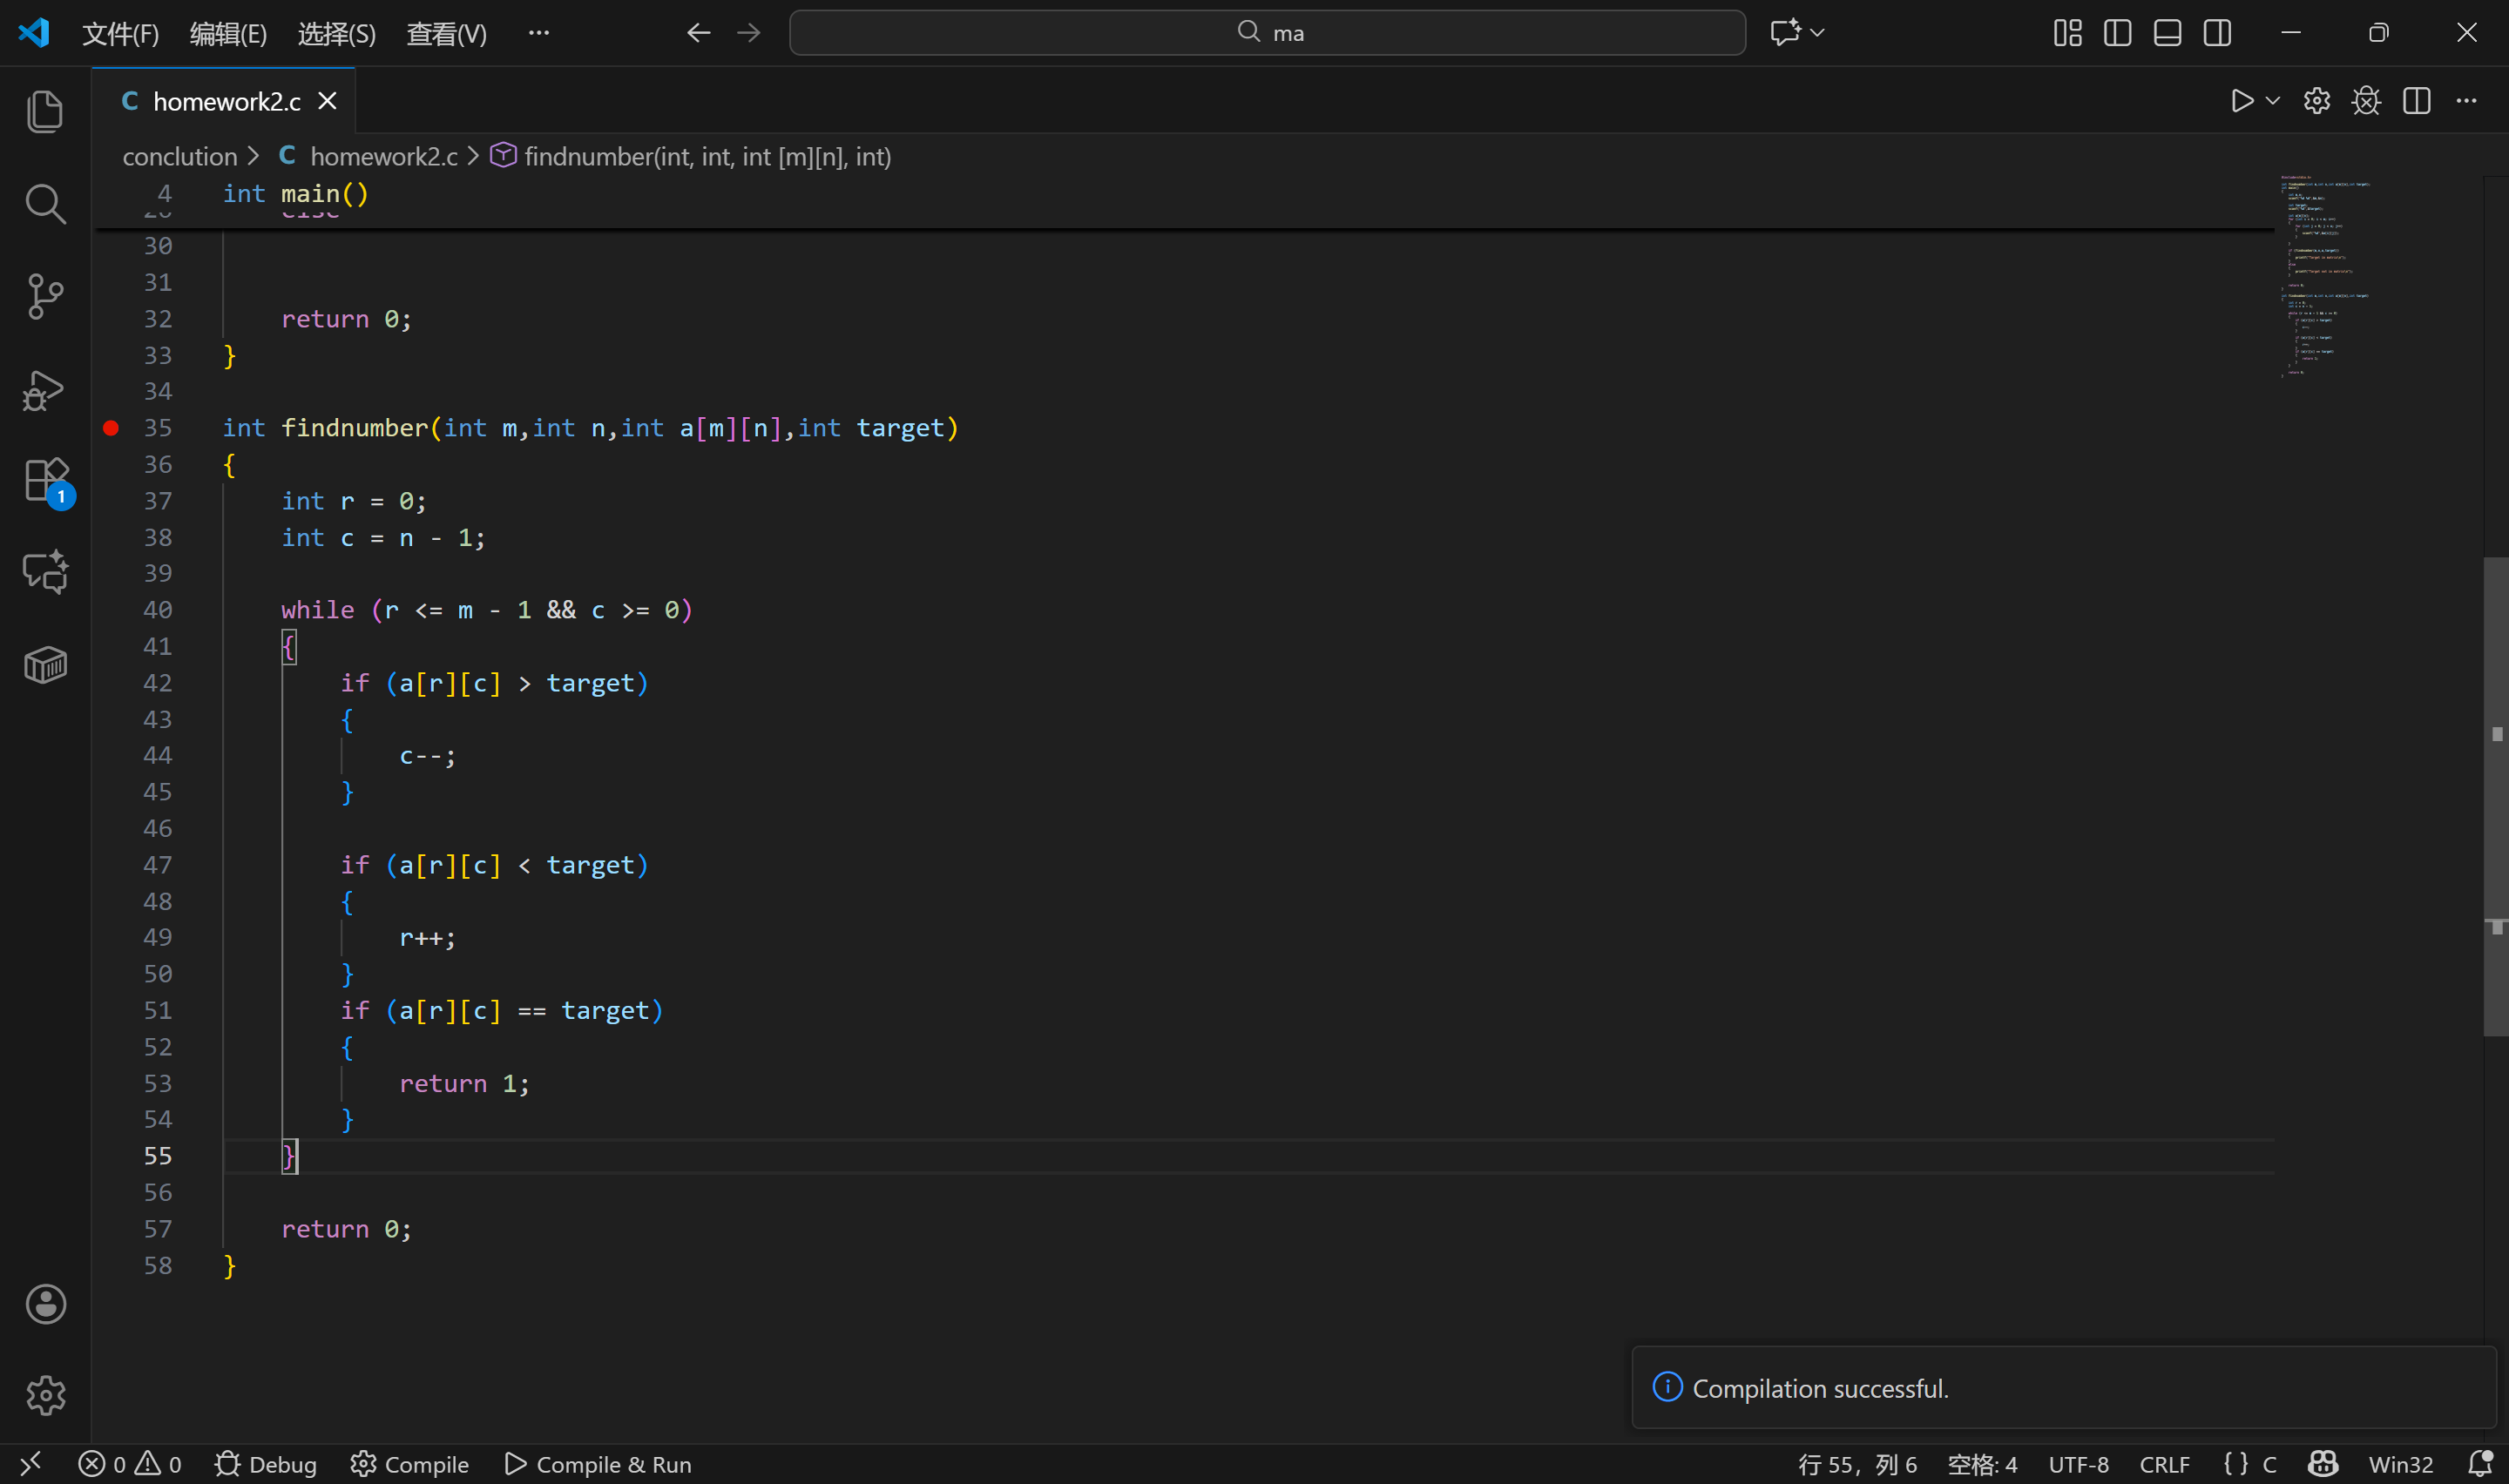The width and height of the screenshot is (2509, 1484).
Task: Open the Extensions view with badge
Action: tap(45, 482)
